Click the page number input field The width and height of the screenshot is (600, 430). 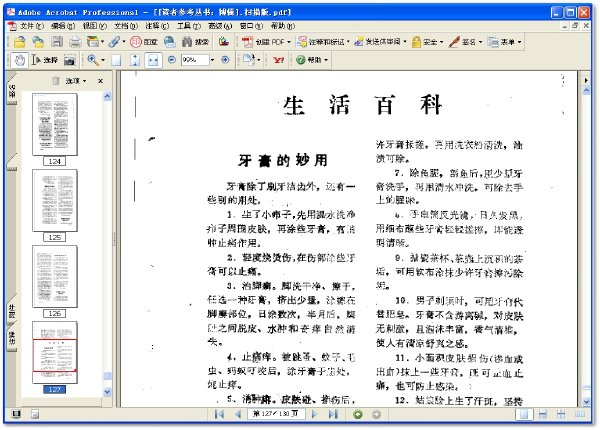276,414
